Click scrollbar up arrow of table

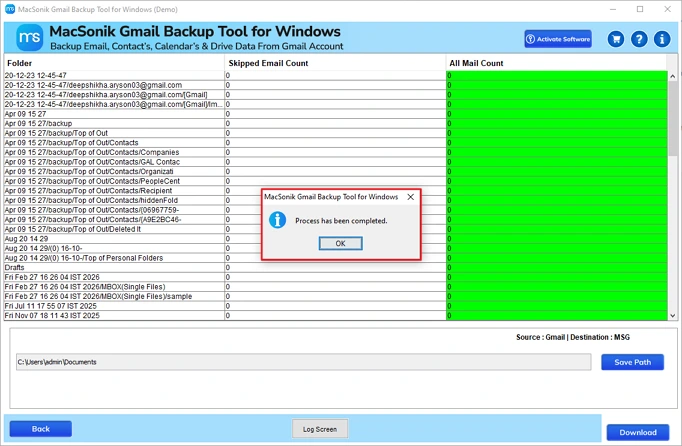pos(673,76)
